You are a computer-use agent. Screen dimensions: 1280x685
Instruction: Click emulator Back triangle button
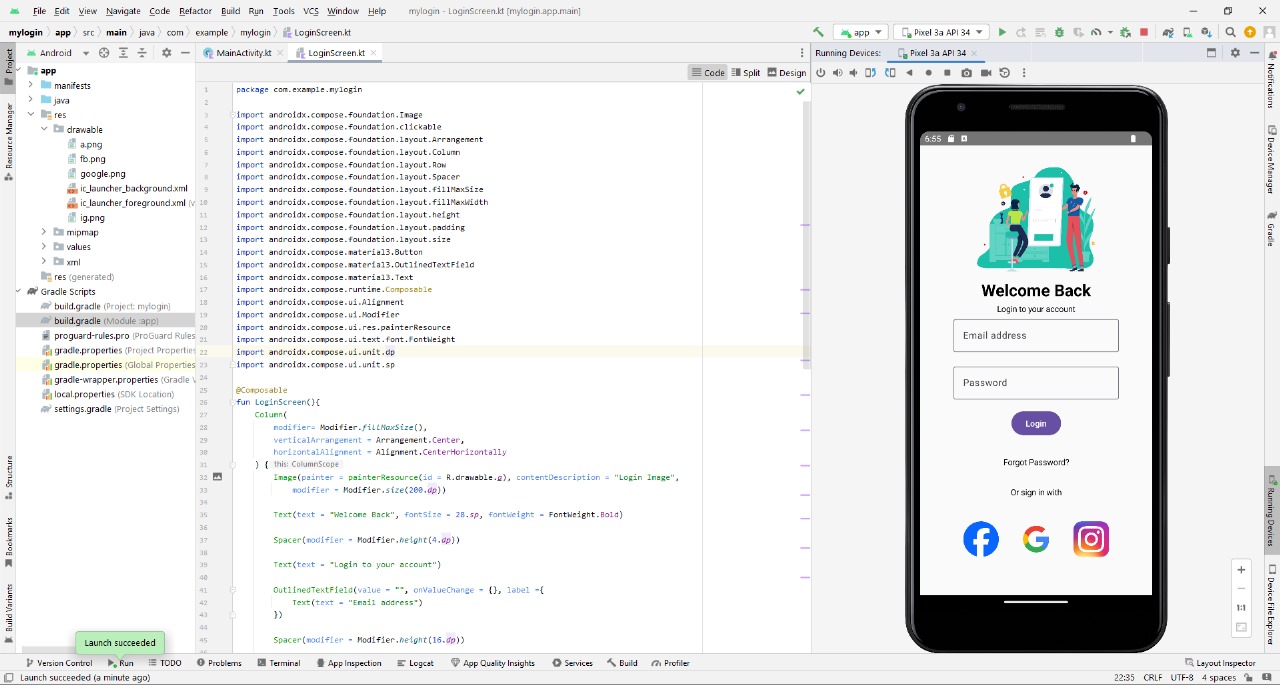pos(909,72)
